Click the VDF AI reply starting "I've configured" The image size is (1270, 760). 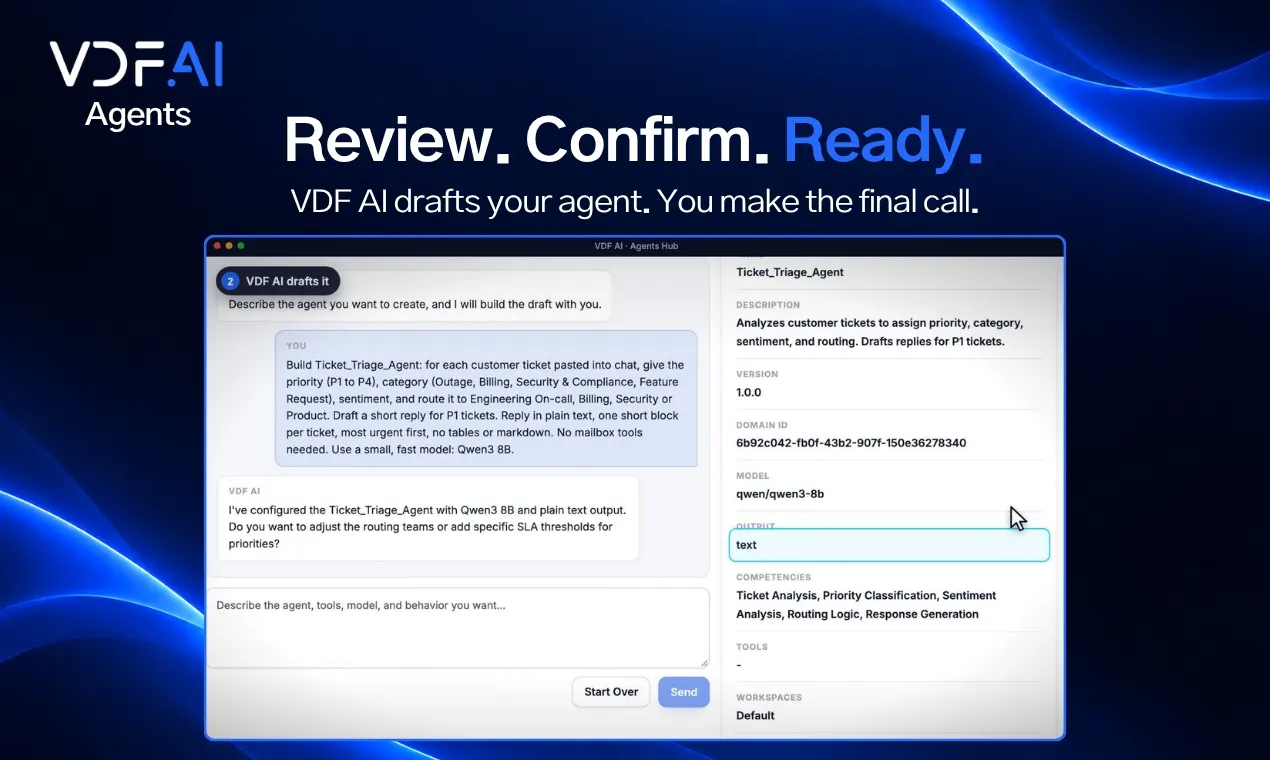[427, 519]
